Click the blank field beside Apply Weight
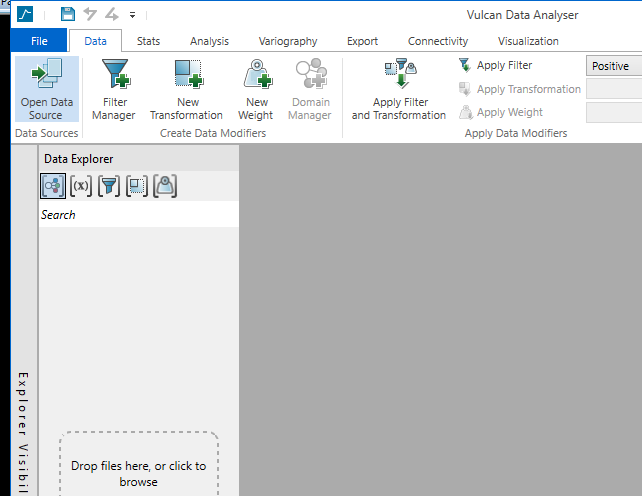The width and height of the screenshot is (642, 496). tap(614, 112)
